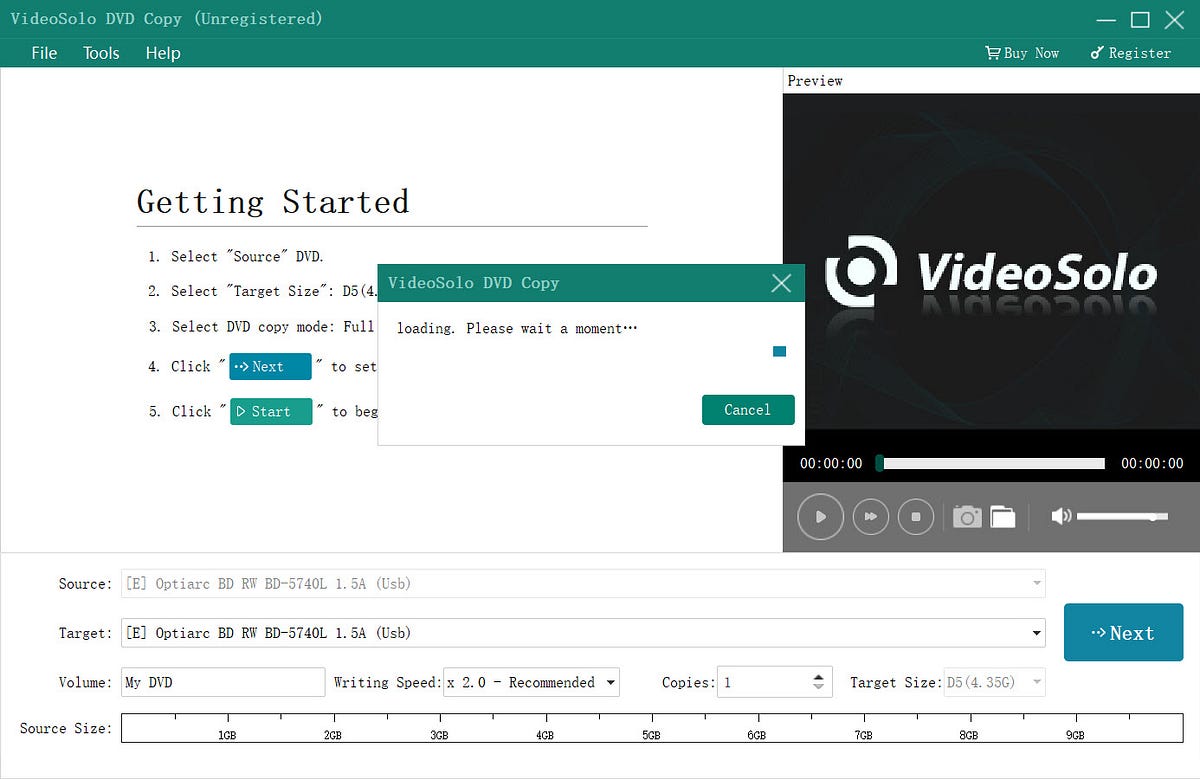The width and height of the screenshot is (1200, 779).
Task: Edit the Volume name field My DVD
Action: pyautogui.click(x=222, y=682)
